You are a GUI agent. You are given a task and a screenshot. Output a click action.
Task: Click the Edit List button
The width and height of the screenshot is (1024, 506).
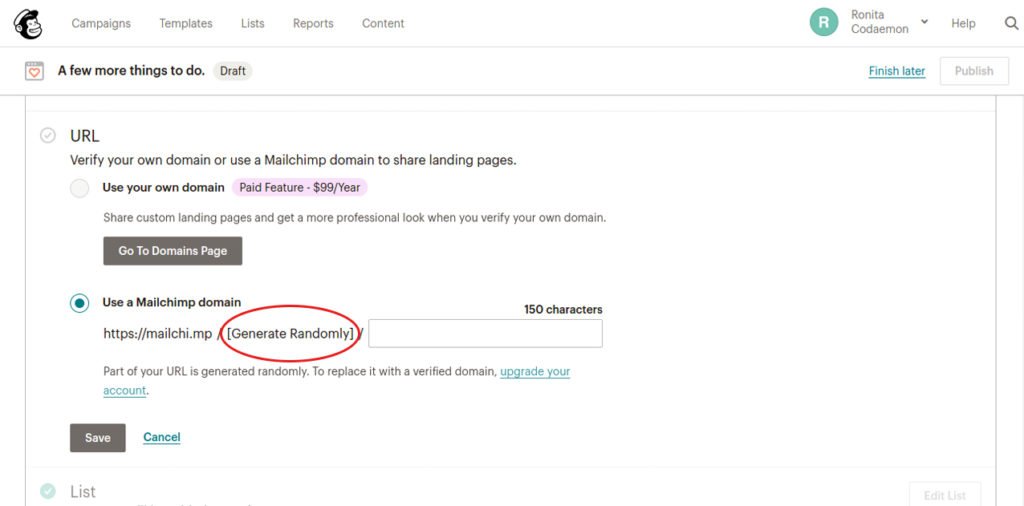pyautogui.click(x=945, y=496)
